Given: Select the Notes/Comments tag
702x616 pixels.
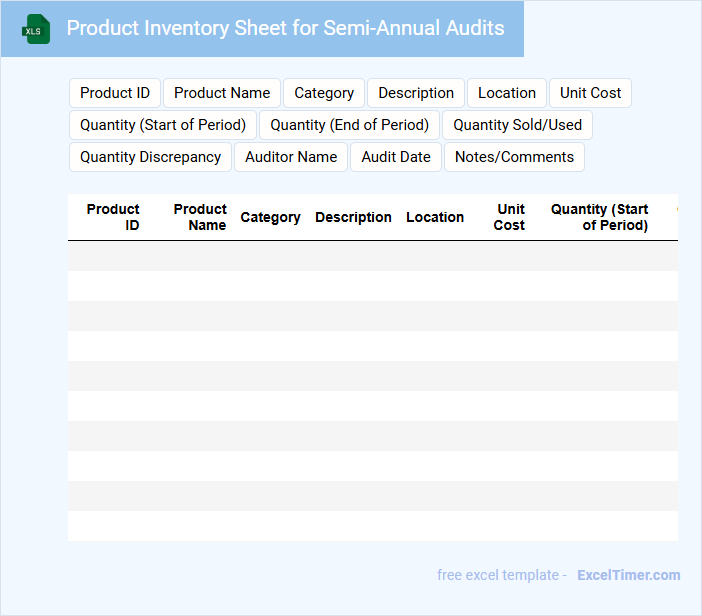Looking at the screenshot, I should tap(514, 157).
